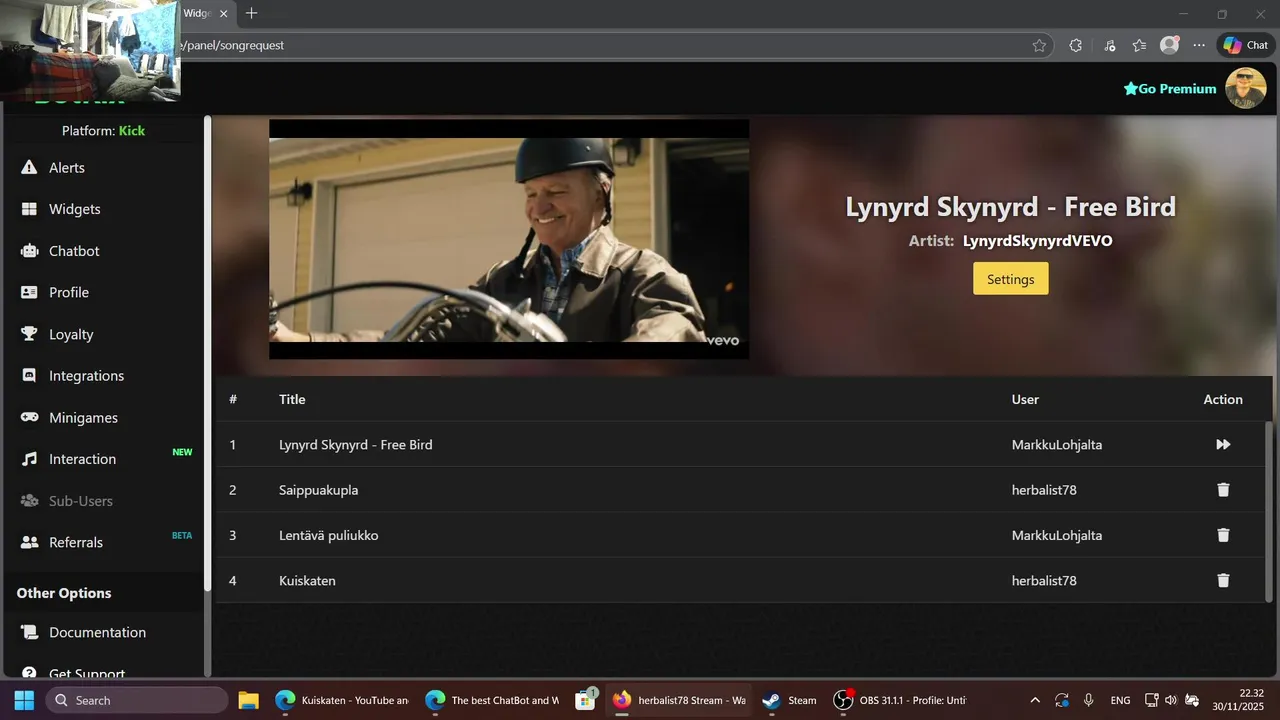Open File Explorer from the taskbar

248,700
